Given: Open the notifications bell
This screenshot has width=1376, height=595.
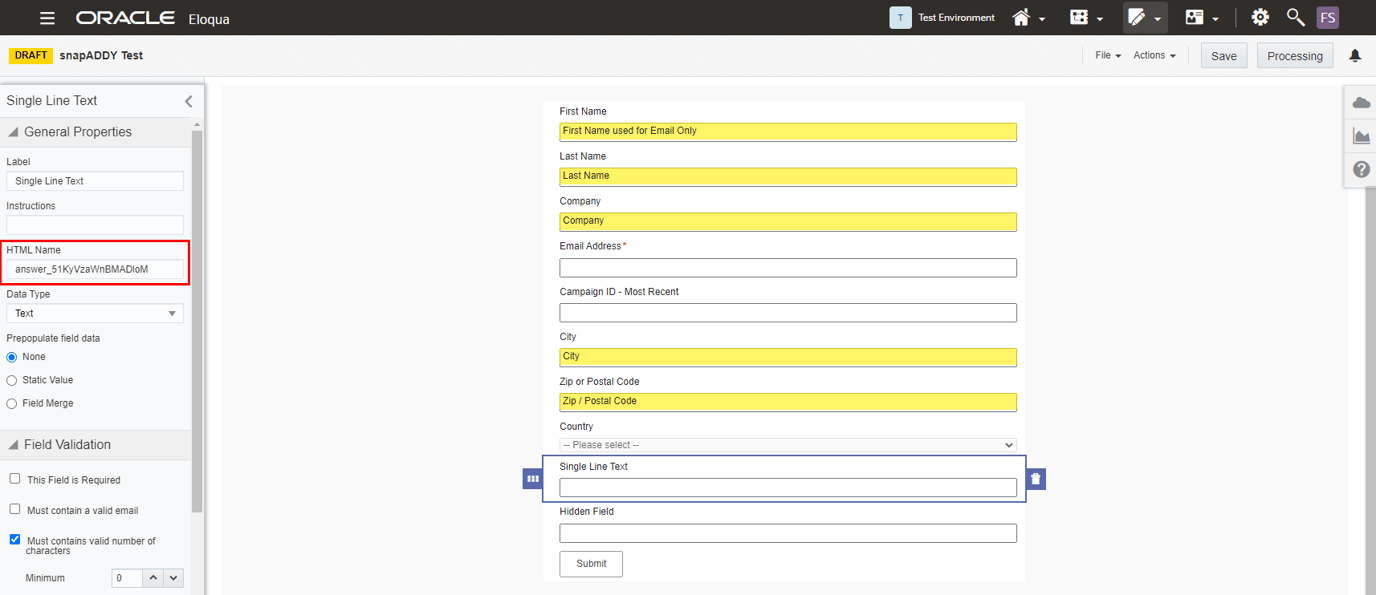Looking at the screenshot, I should click(x=1355, y=56).
